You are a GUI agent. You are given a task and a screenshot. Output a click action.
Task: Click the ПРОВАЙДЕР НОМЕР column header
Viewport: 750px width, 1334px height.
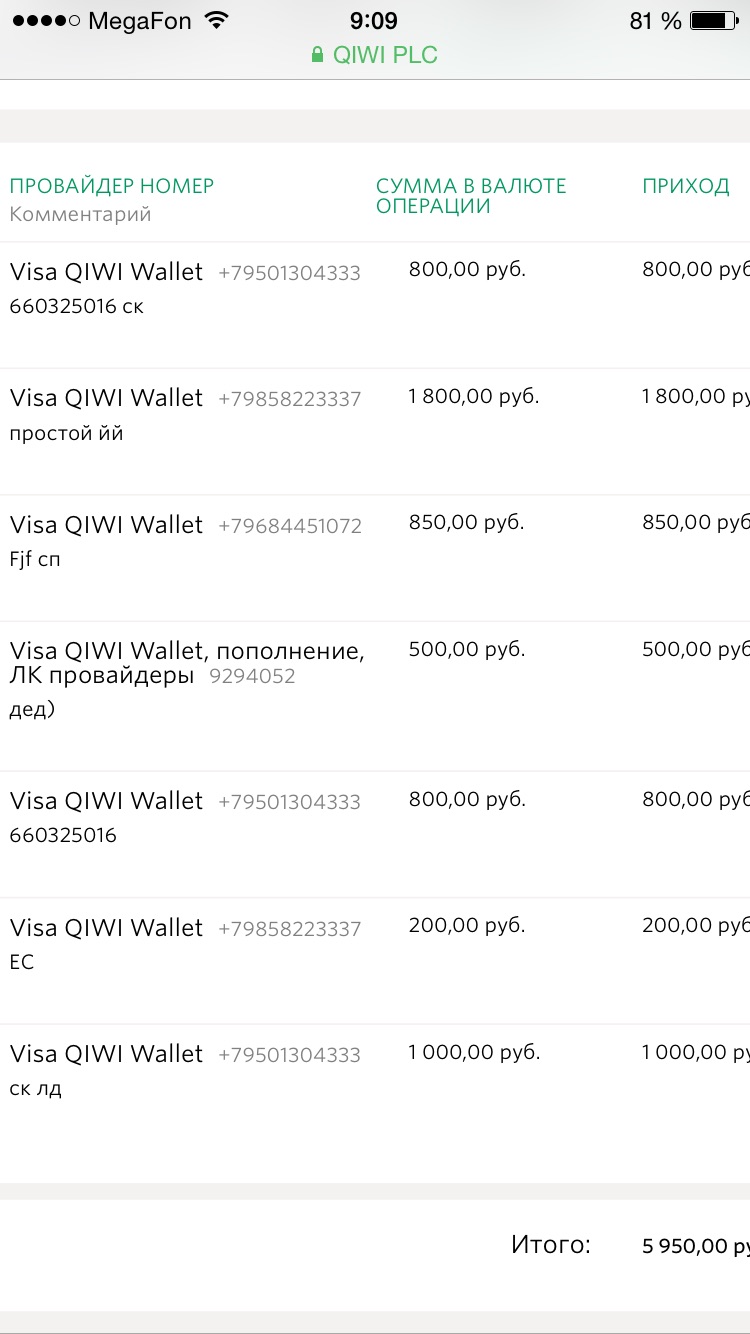point(112,186)
